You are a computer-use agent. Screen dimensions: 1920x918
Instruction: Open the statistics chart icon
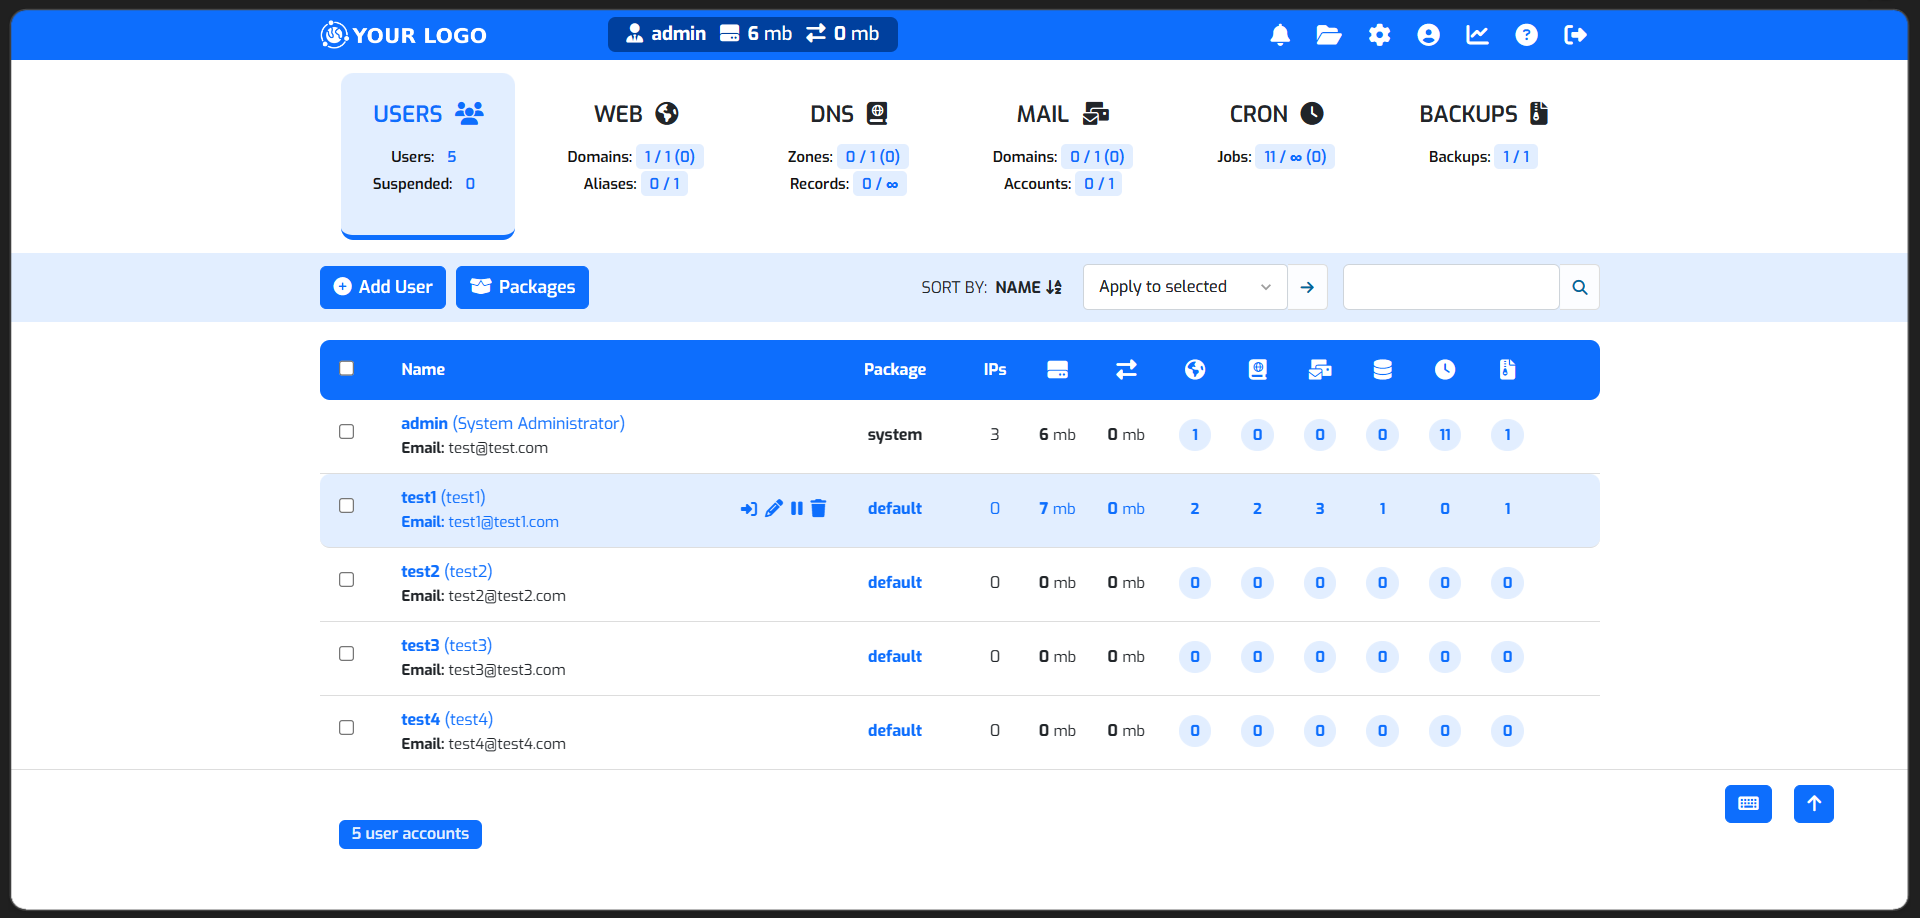[x=1477, y=35]
